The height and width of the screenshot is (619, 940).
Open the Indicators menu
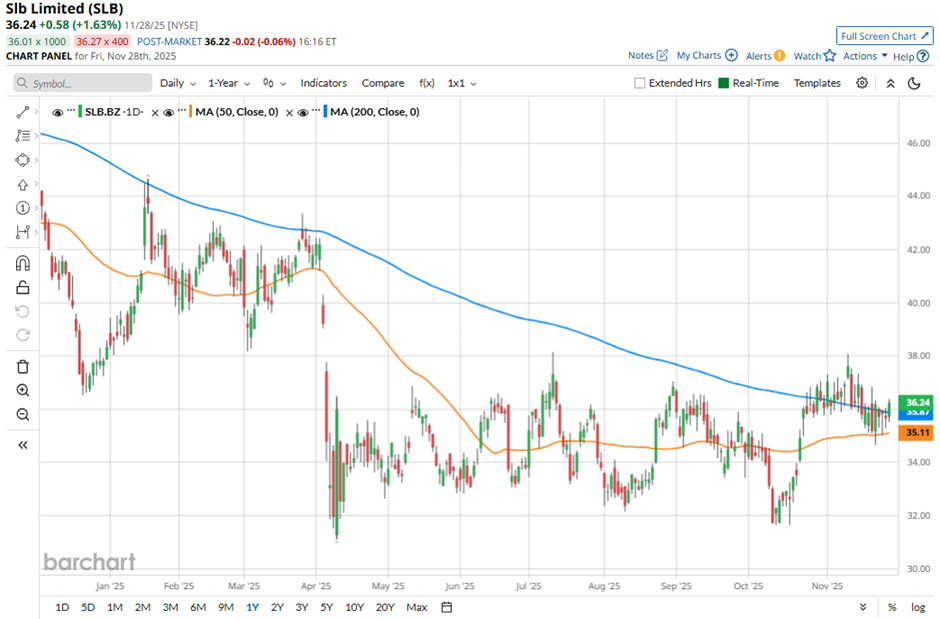pos(324,83)
